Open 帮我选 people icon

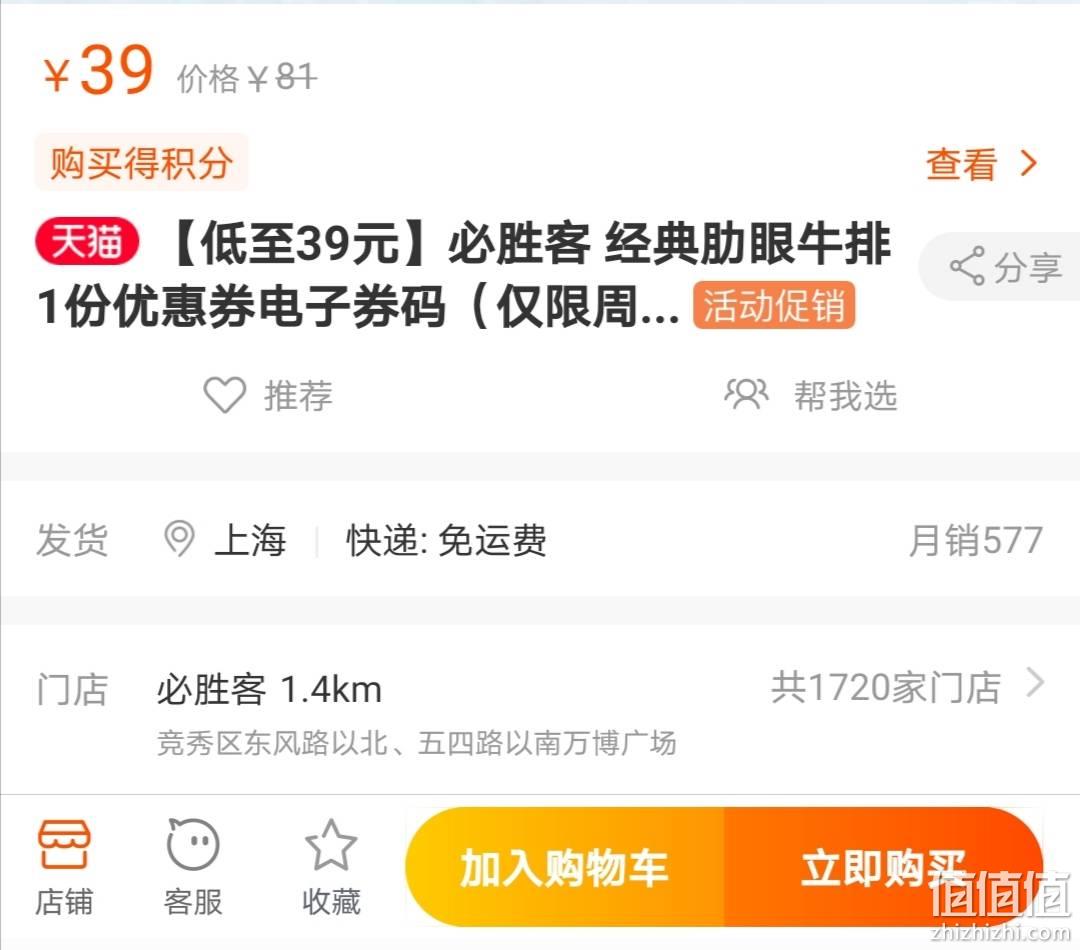point(746,395)
